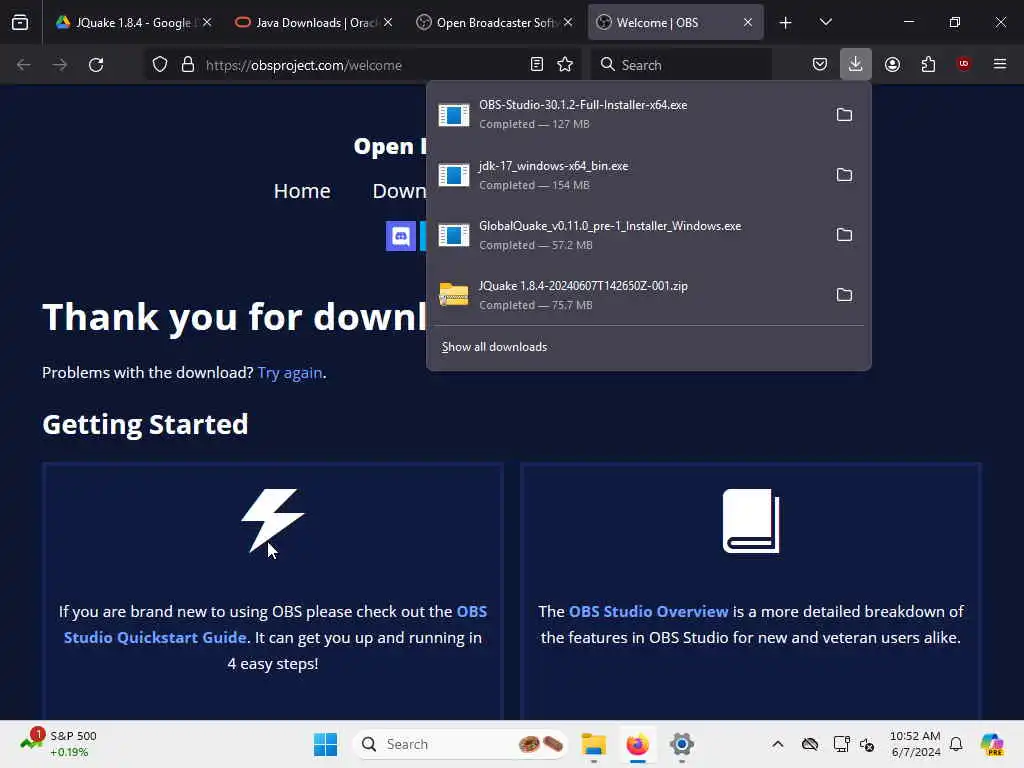The width and height of the screenshot is (1024, 768).
Task: Open Settings gear app in taskbar
Action: click(681, 744)
